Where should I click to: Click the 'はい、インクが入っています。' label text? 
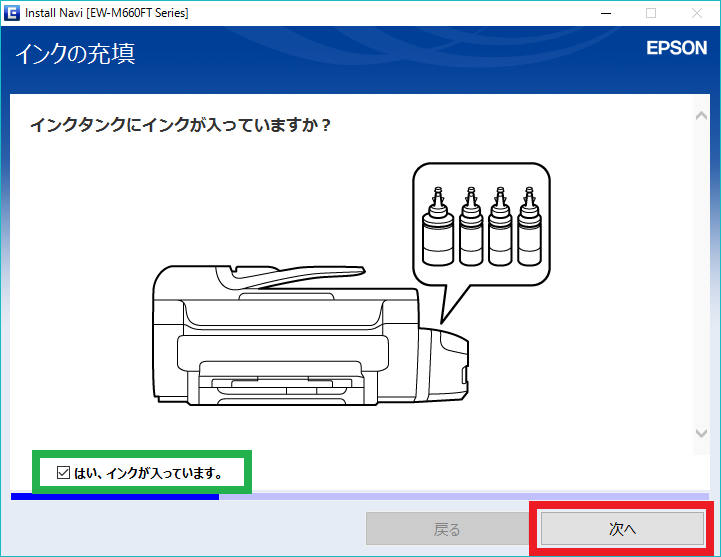pyautogui.click(x=148, y=472)
